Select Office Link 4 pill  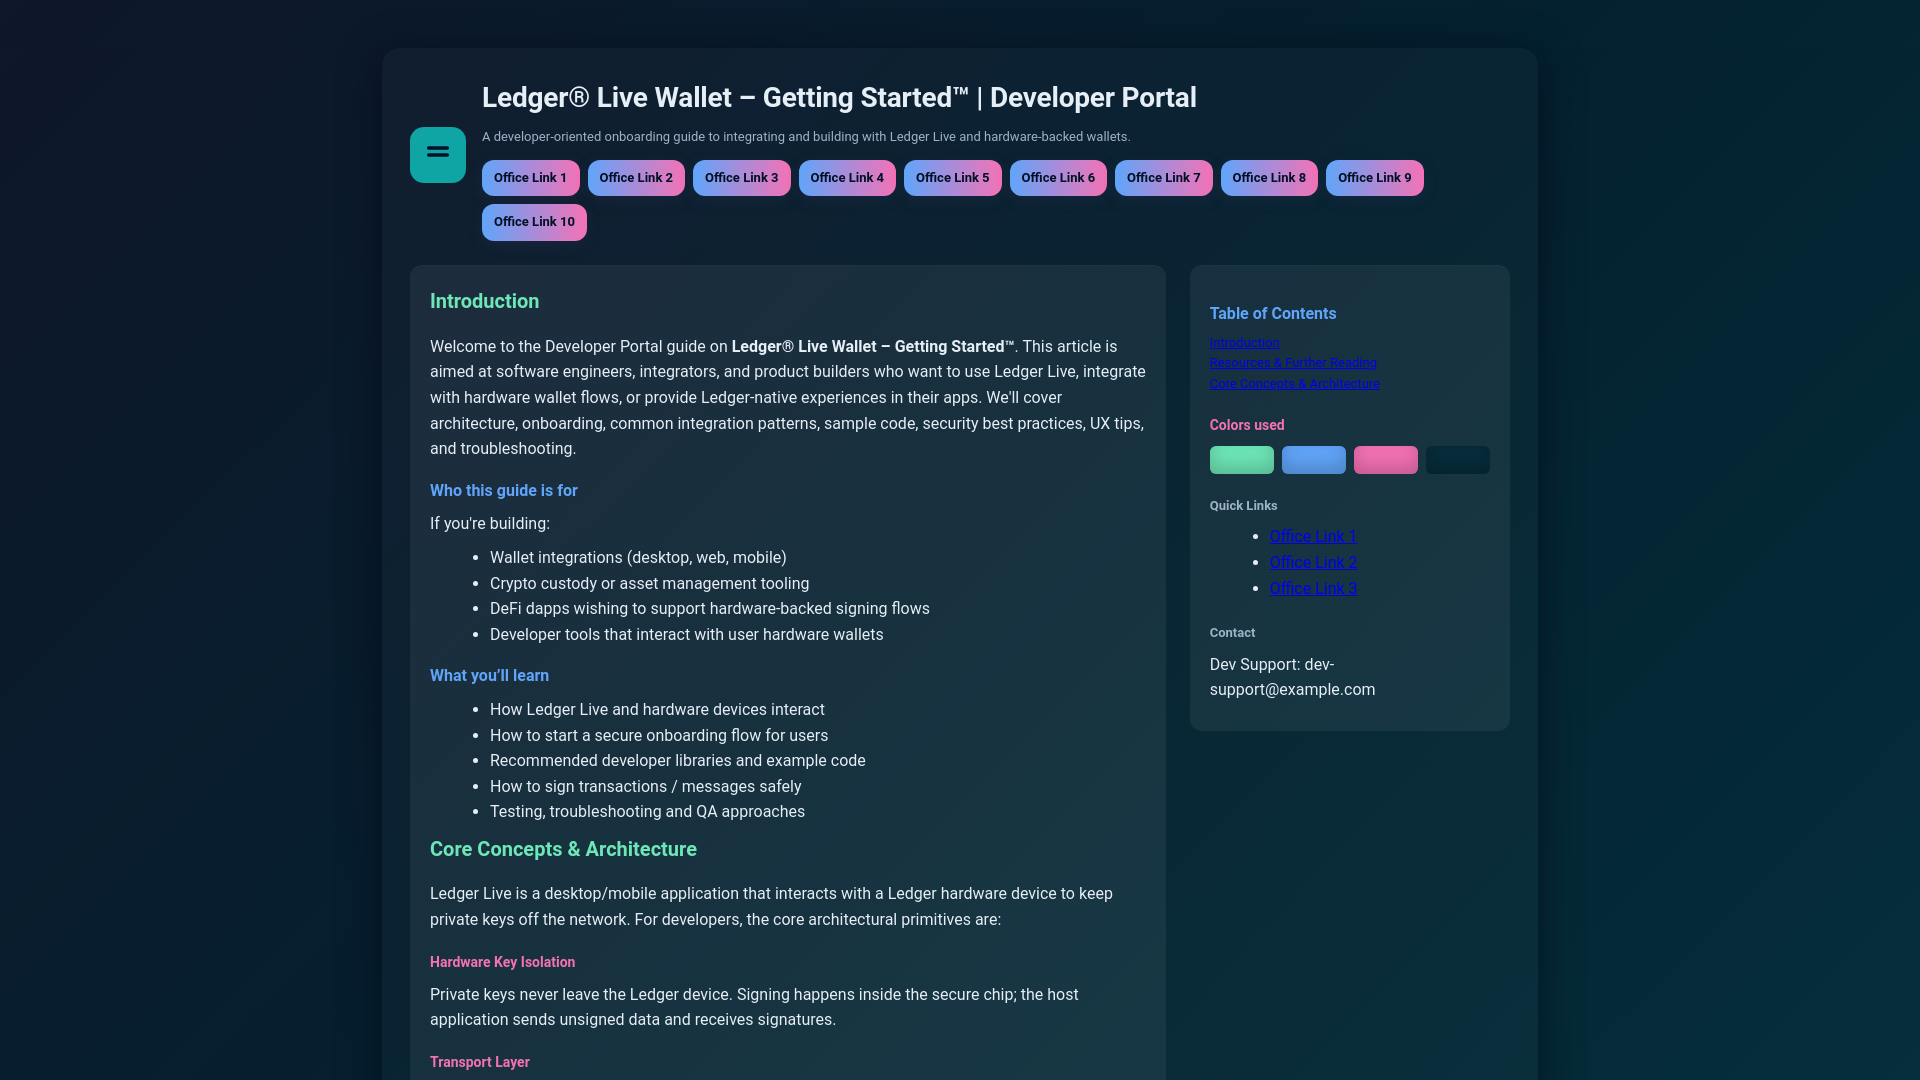[x=847, y=178]
